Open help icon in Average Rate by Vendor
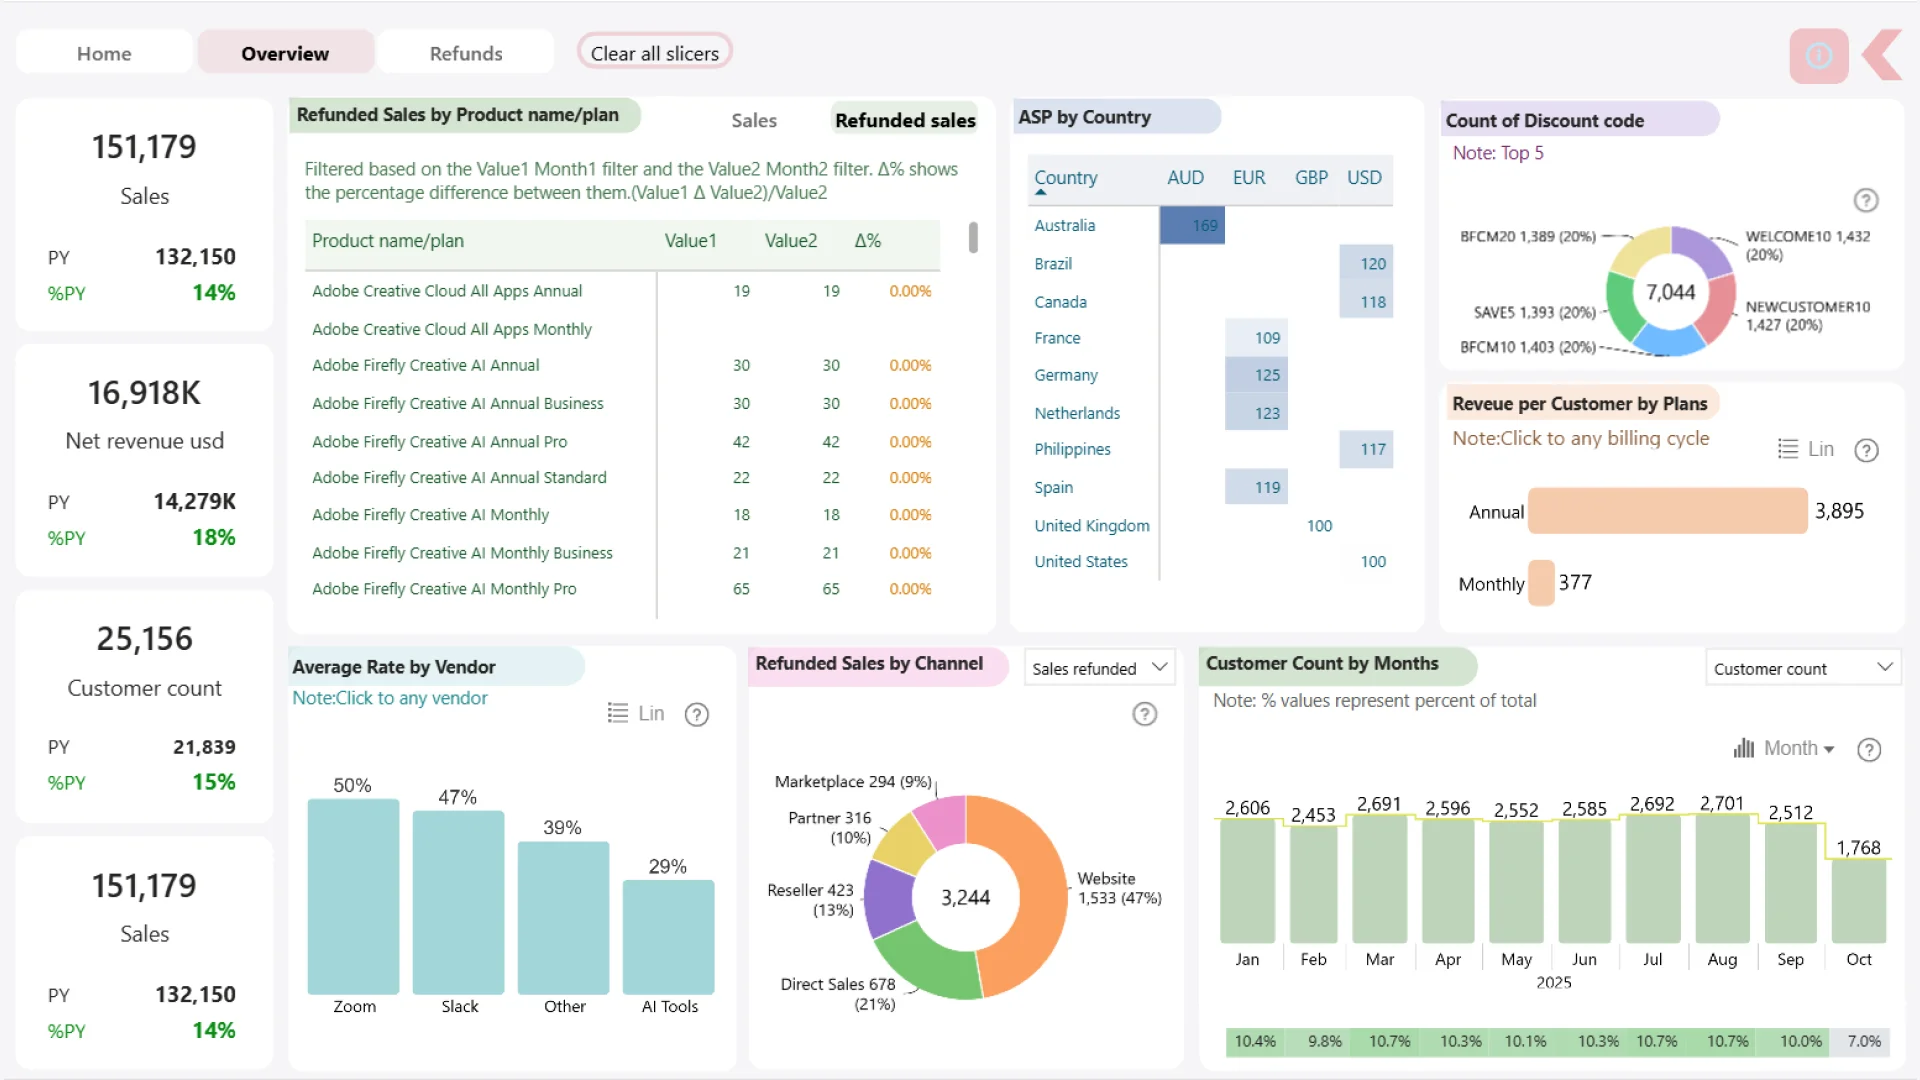This screenshot has height=1080, width=1920. coord(696,715)
